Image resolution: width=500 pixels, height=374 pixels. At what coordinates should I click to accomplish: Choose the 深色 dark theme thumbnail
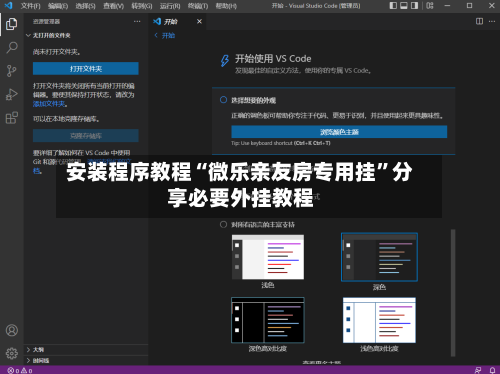[379, 257]
